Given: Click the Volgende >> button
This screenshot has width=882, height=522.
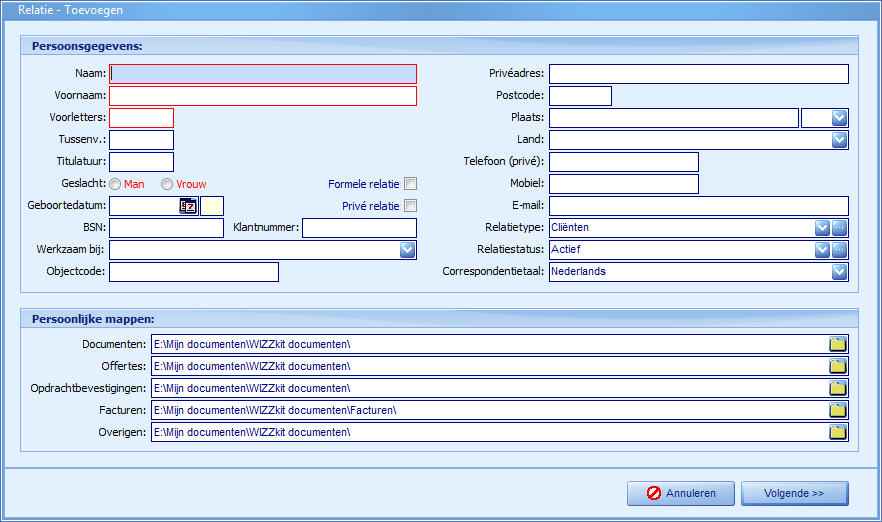Looking at the screenshot, I should click(x=793, y=493).
